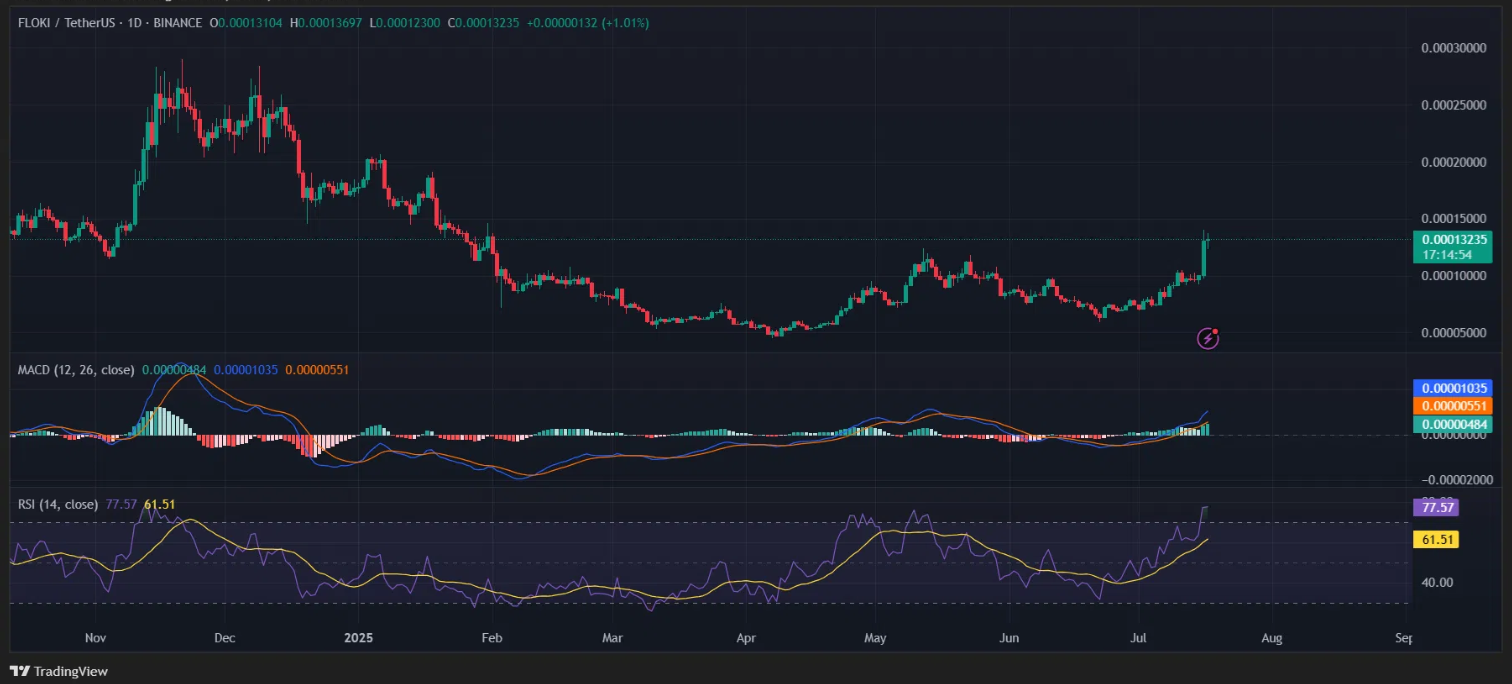This screenshot has height=684, width=1512.
Task: Click the yellow 61.51 value in the RSI legend
Action: pyautogui.click(x=158, y=504)
